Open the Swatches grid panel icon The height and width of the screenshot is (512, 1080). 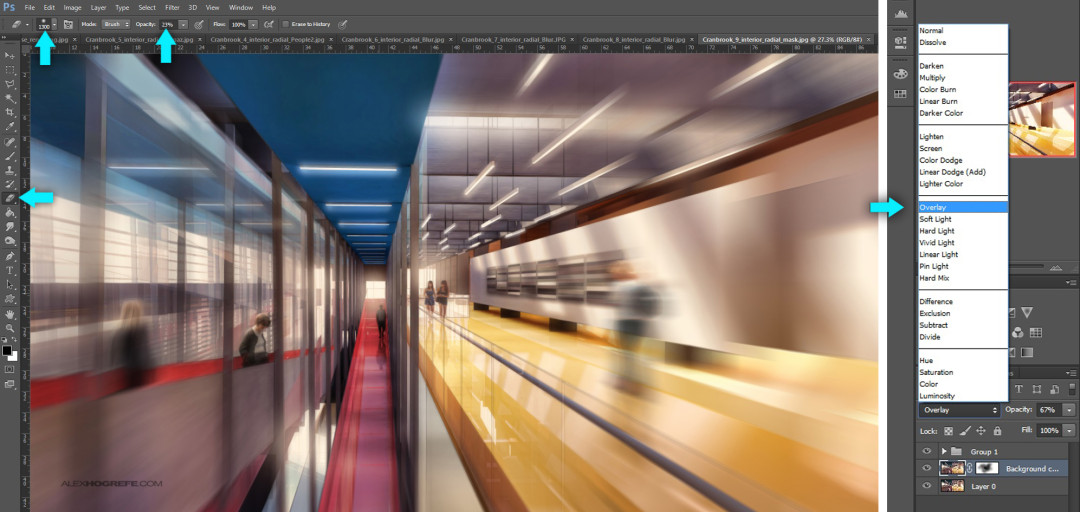click(x=900, y=94)
